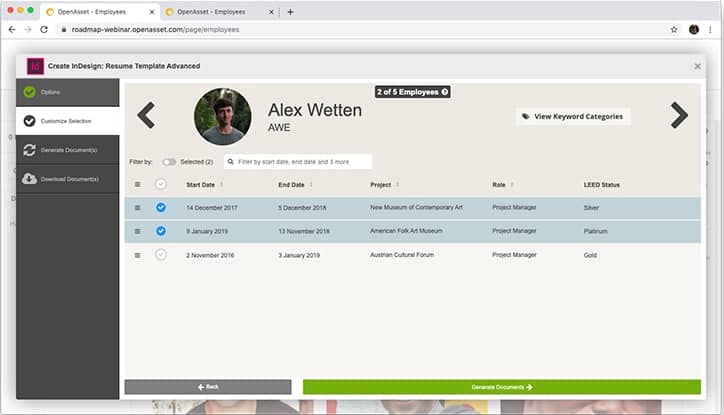The image size is (724, 415).
Task: Open the Customize Selection step
Action: (67, 121)
